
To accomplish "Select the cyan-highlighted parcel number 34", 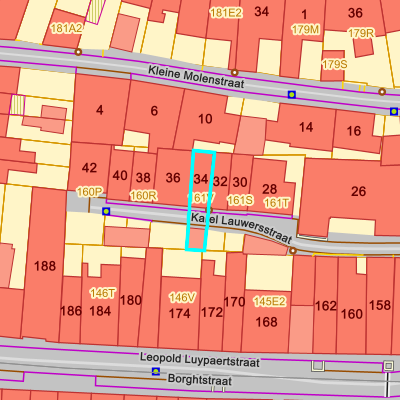I will point(201,179).
